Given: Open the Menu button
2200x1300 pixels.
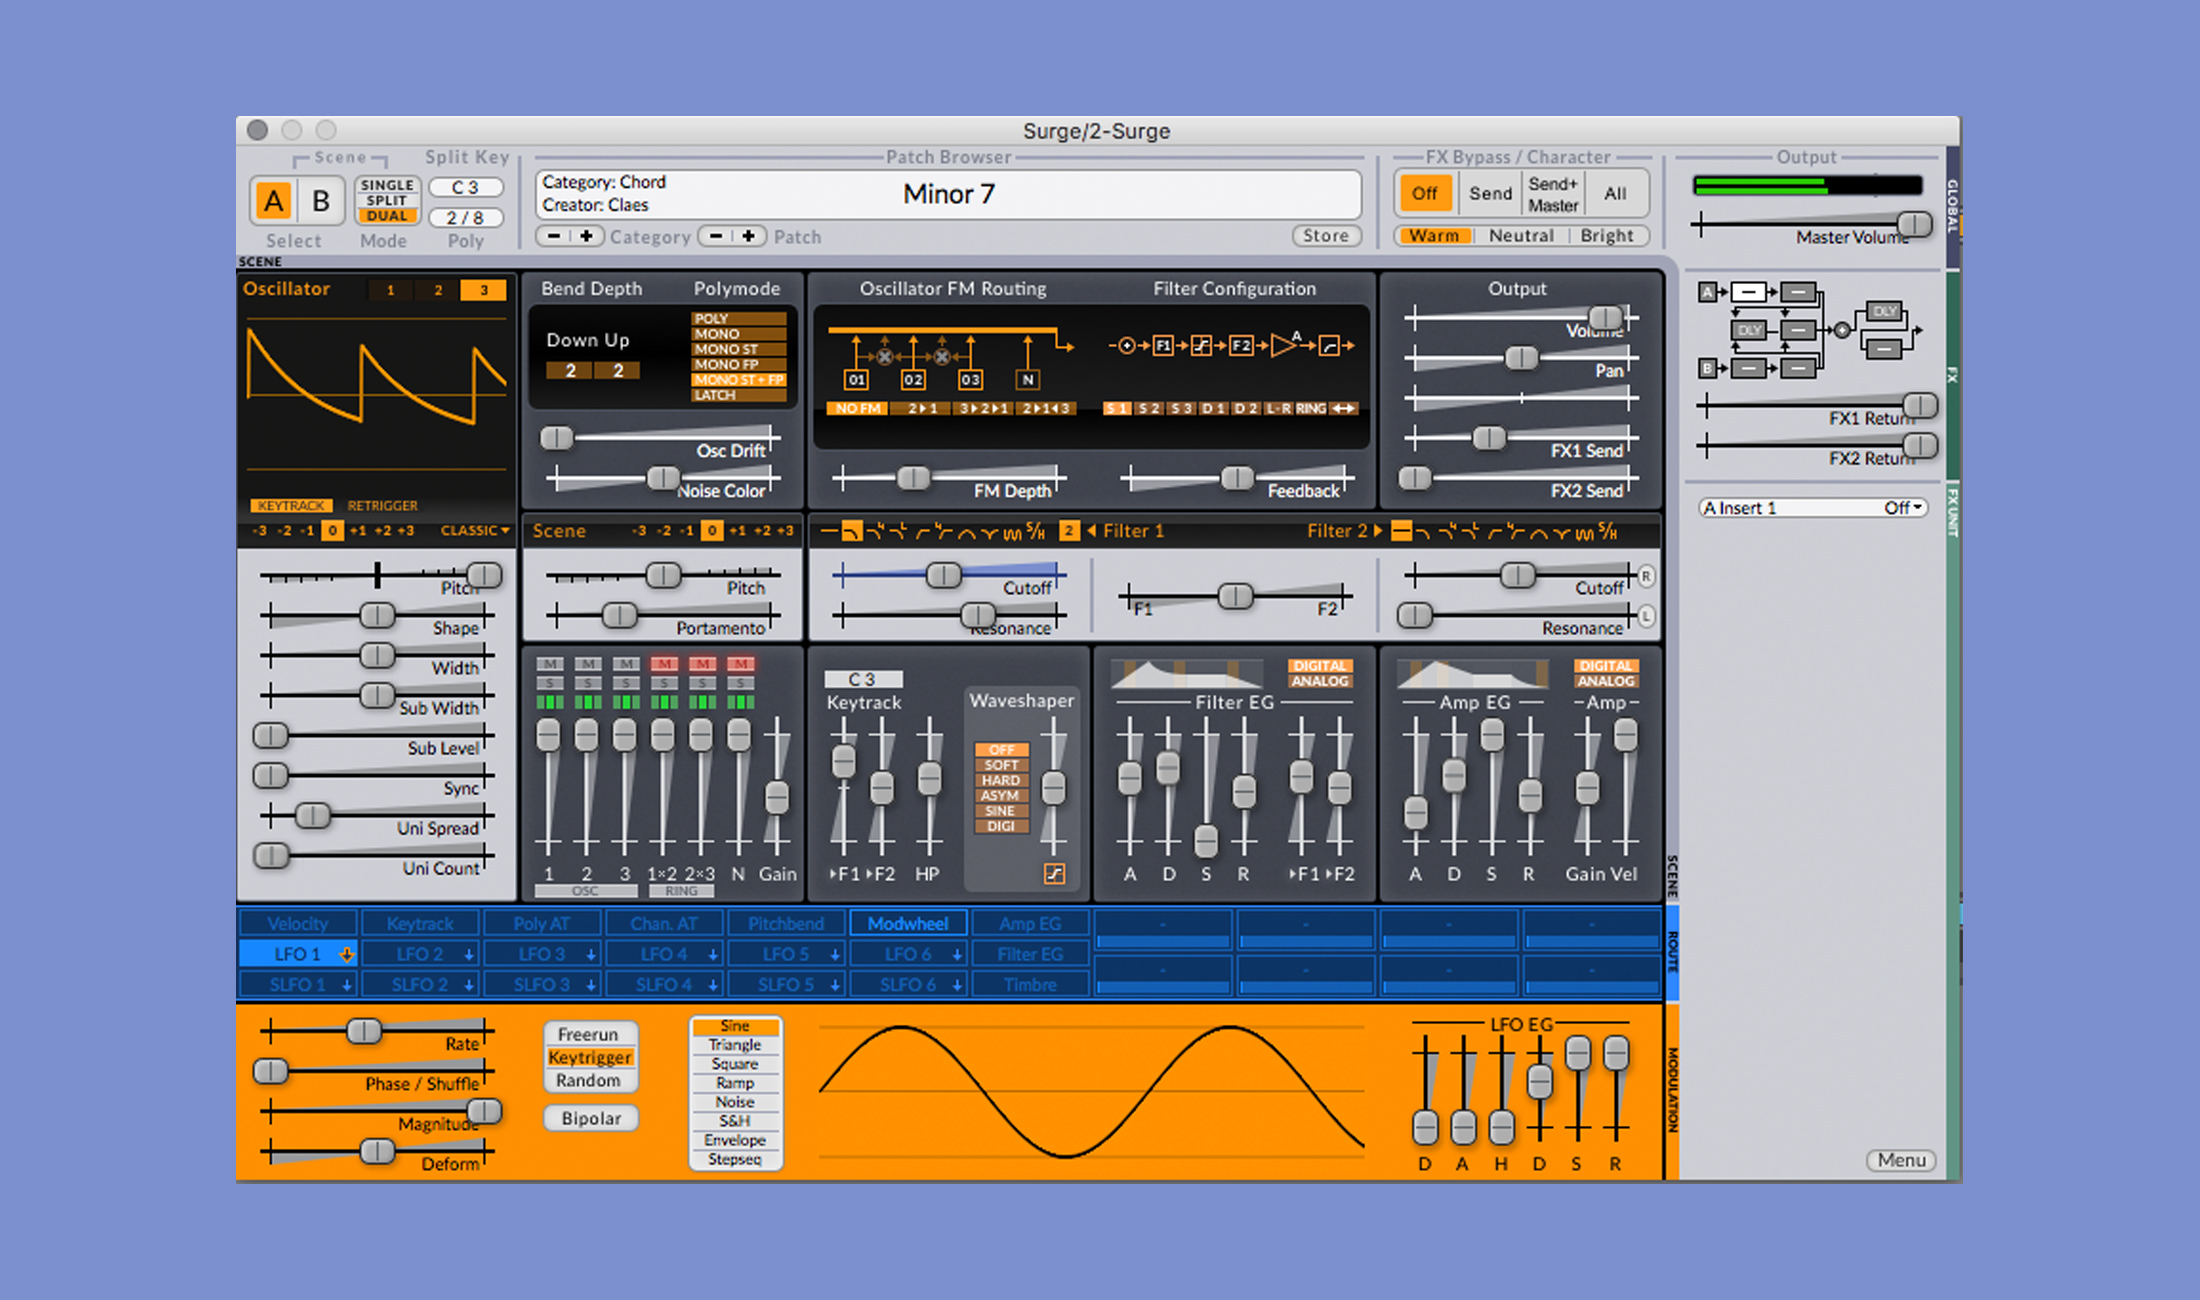Looking at the screenshot, I should (1900, 1160).
